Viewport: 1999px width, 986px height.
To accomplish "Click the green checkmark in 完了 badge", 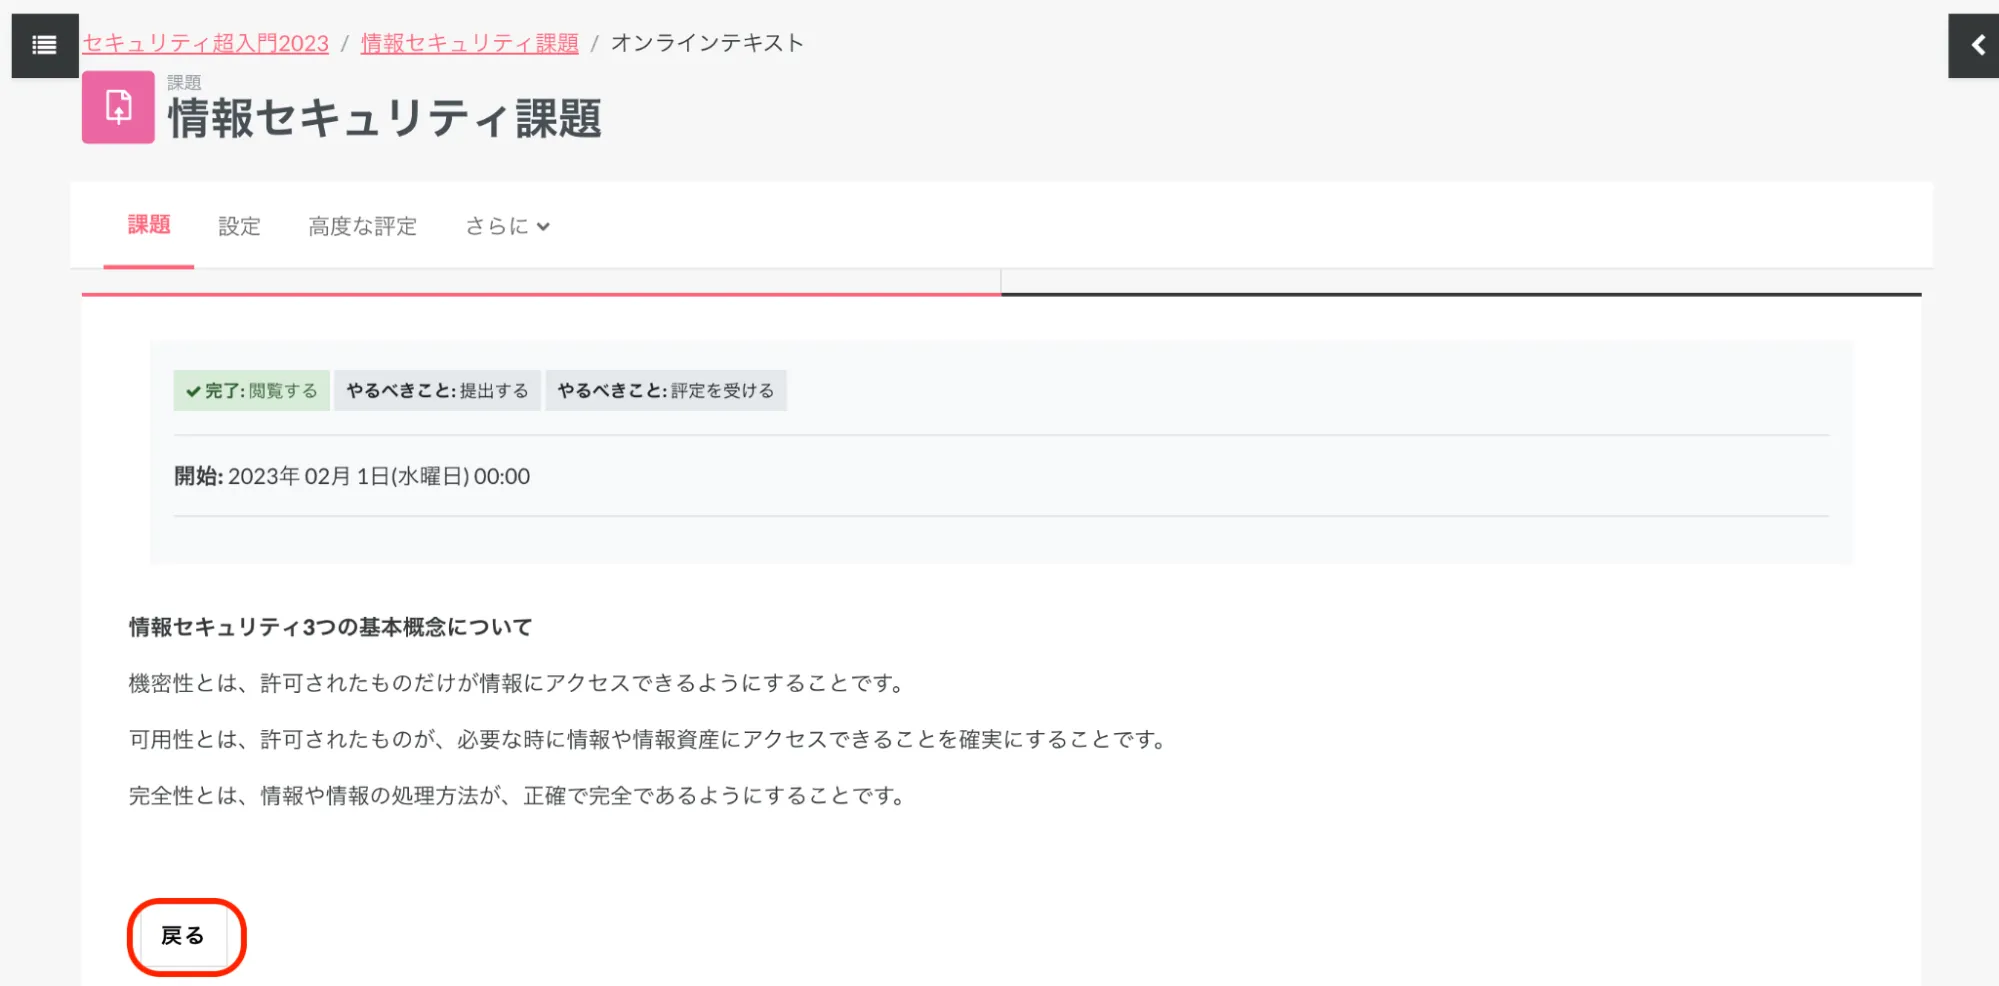I will (193, 391).
